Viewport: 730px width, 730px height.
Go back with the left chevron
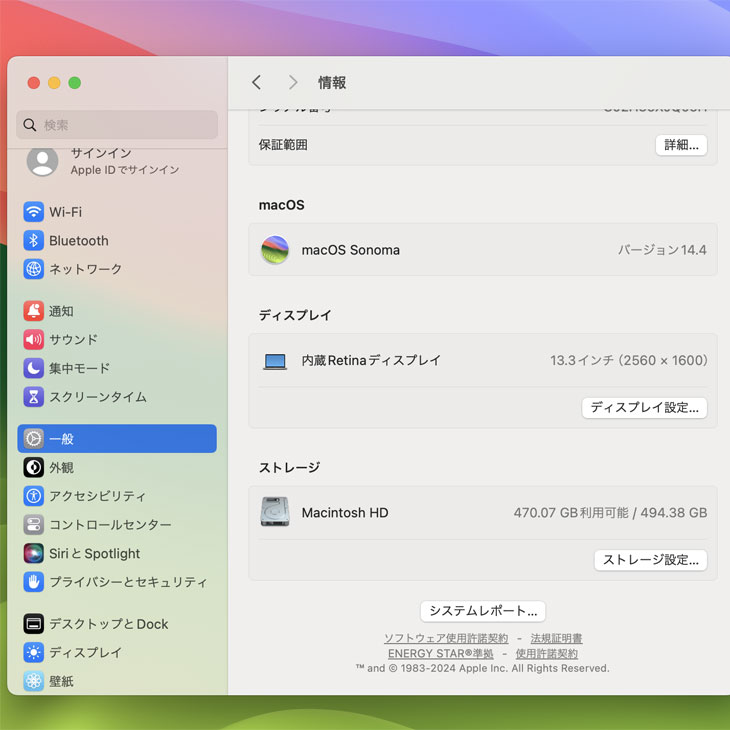[257, 82]
